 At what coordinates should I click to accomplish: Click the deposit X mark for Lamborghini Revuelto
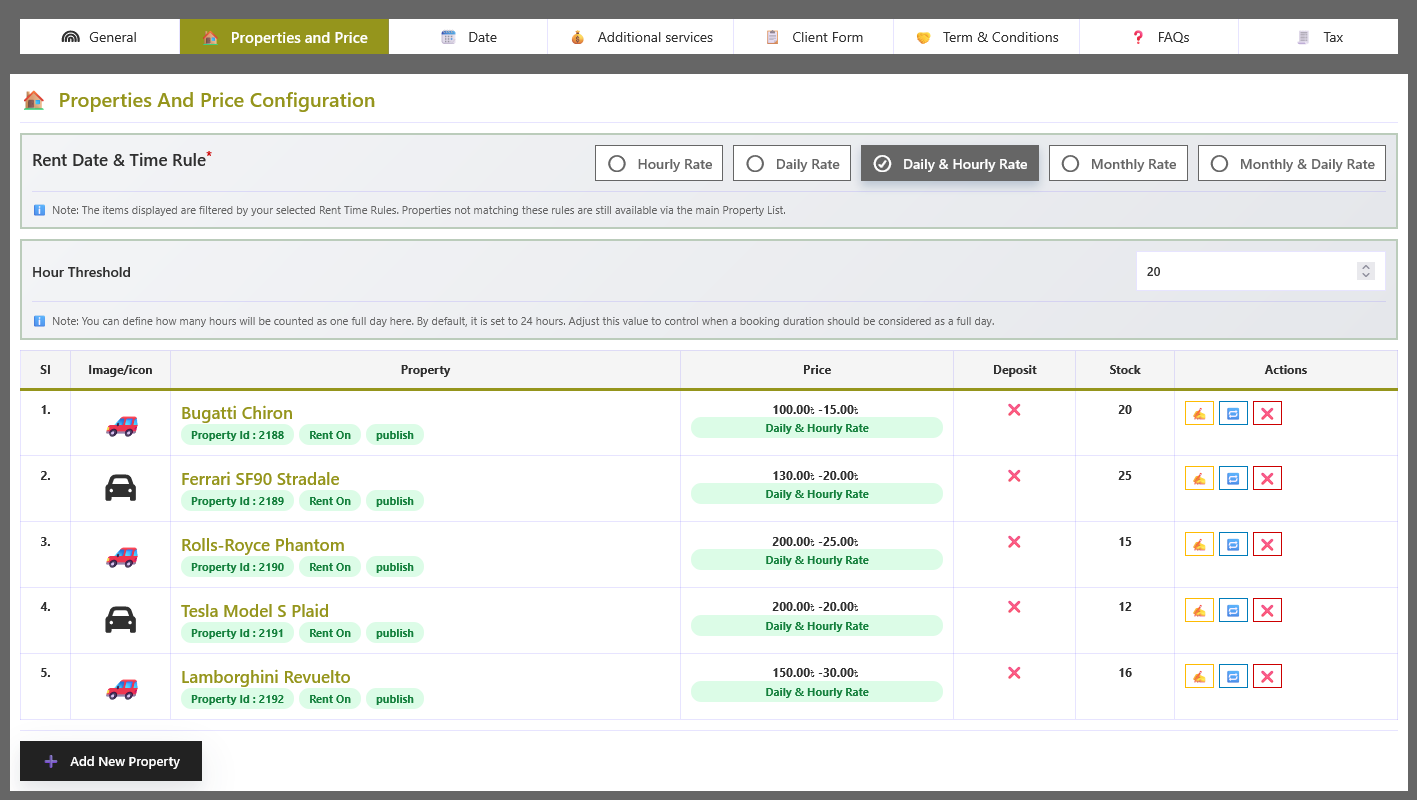1014,673
